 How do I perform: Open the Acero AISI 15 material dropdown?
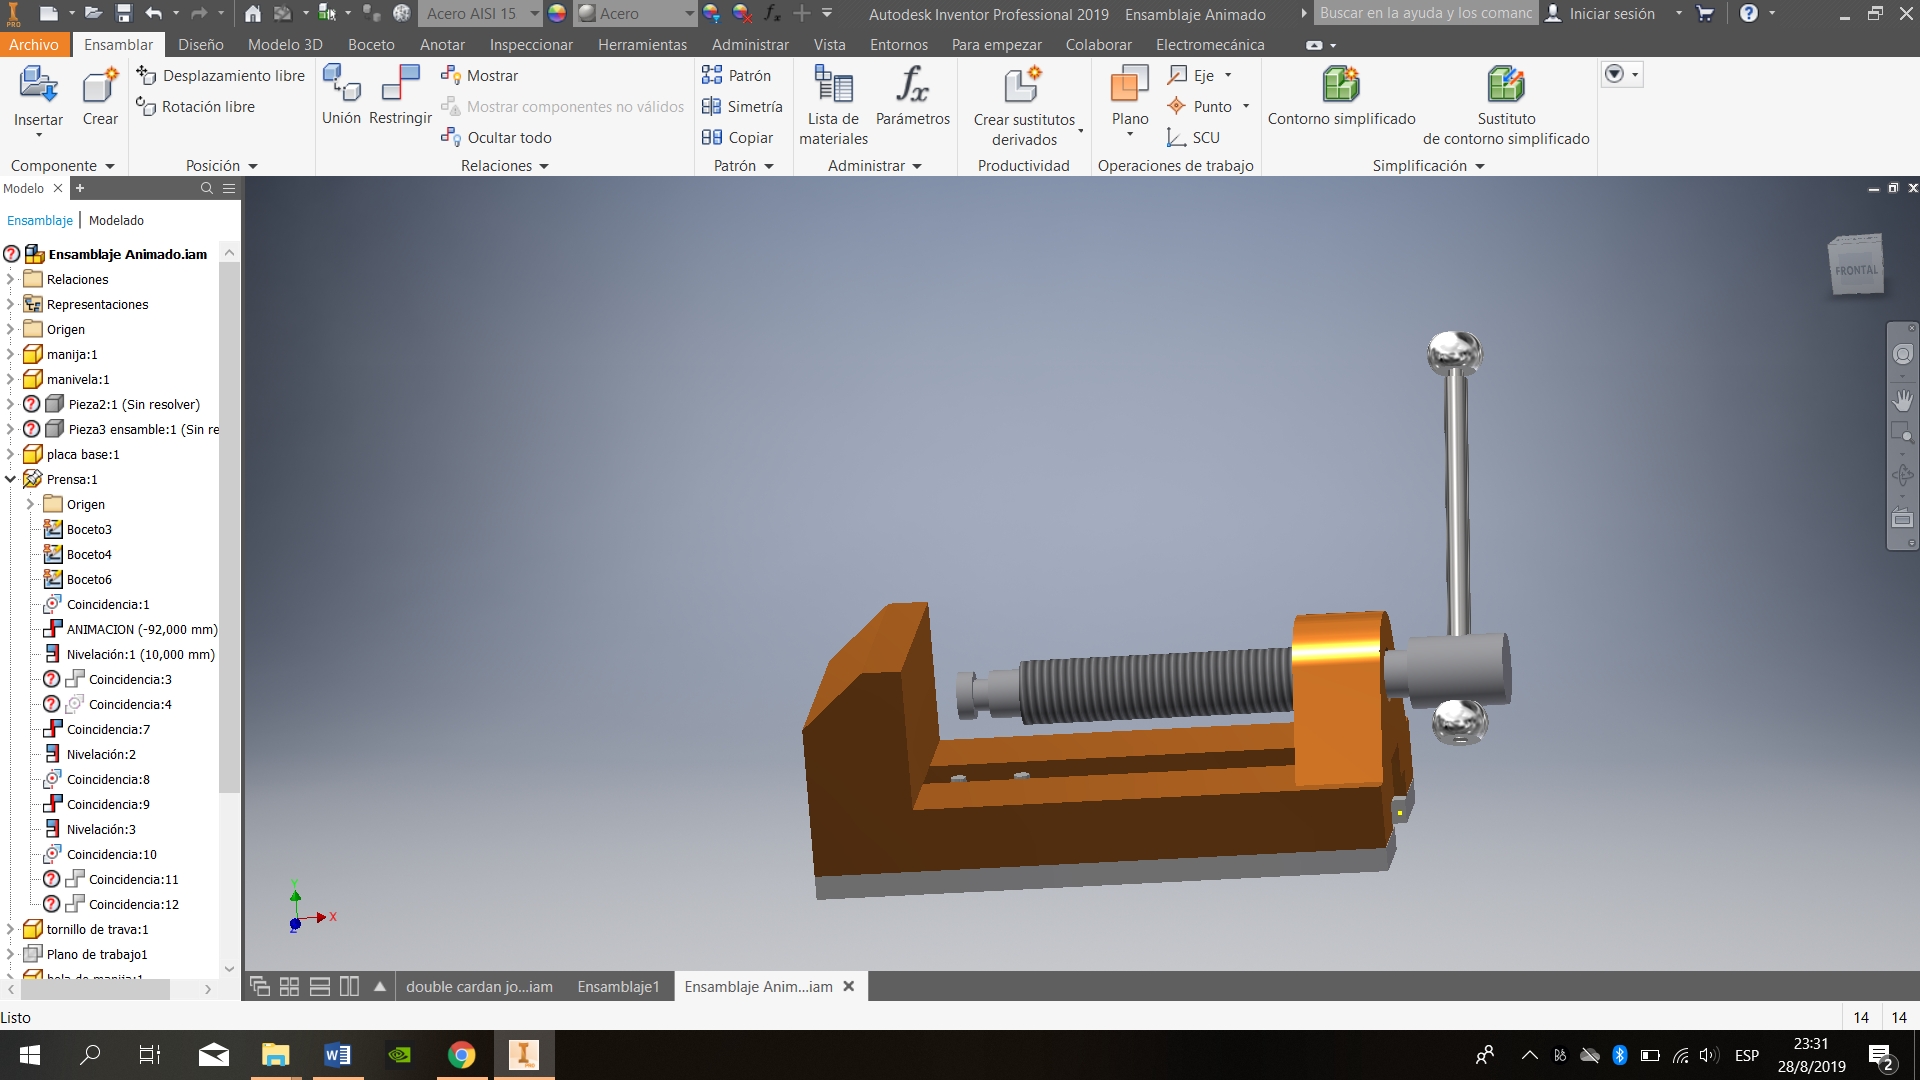[x=534, y=14]
